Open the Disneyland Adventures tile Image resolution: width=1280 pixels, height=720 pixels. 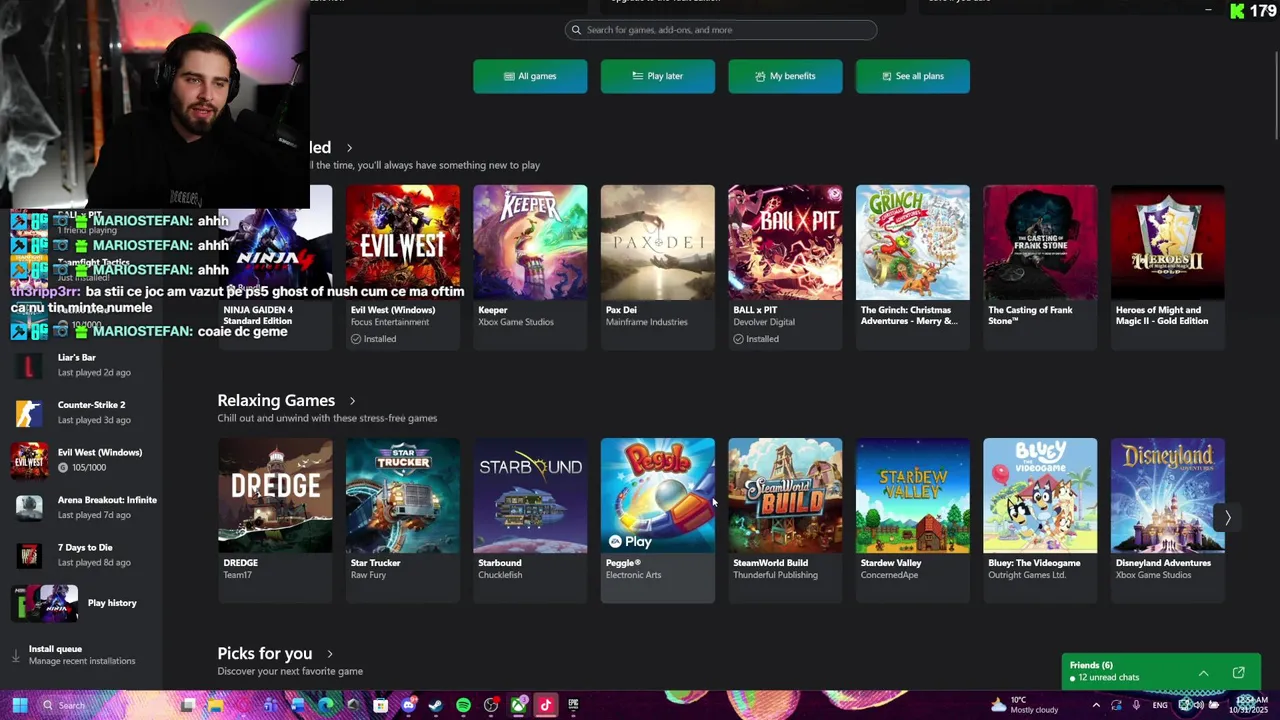coord(1168,520)
